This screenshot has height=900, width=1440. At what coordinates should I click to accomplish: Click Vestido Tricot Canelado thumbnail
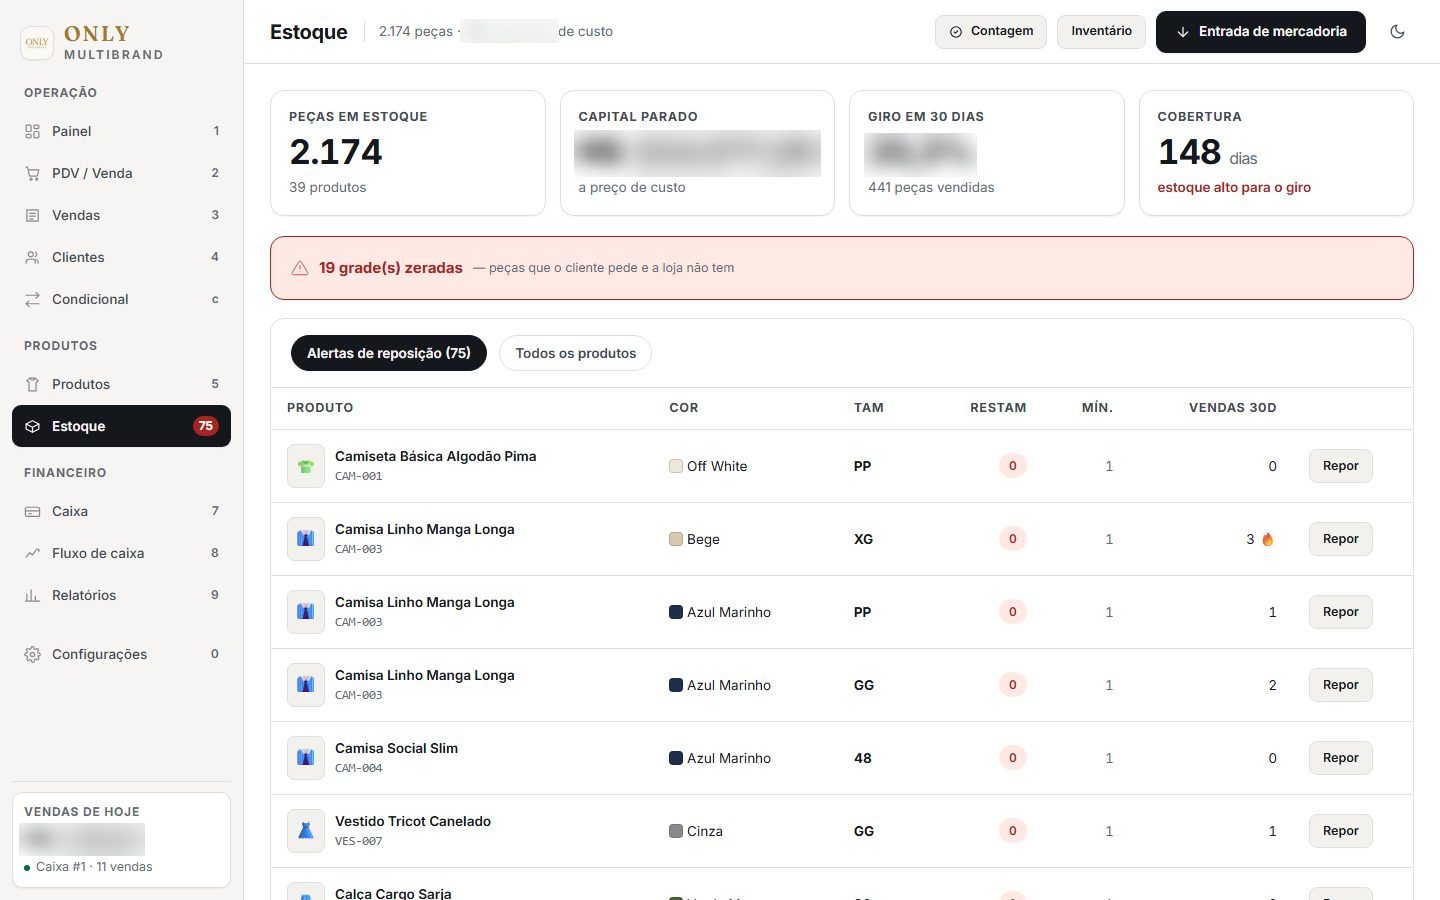(306, 831)
